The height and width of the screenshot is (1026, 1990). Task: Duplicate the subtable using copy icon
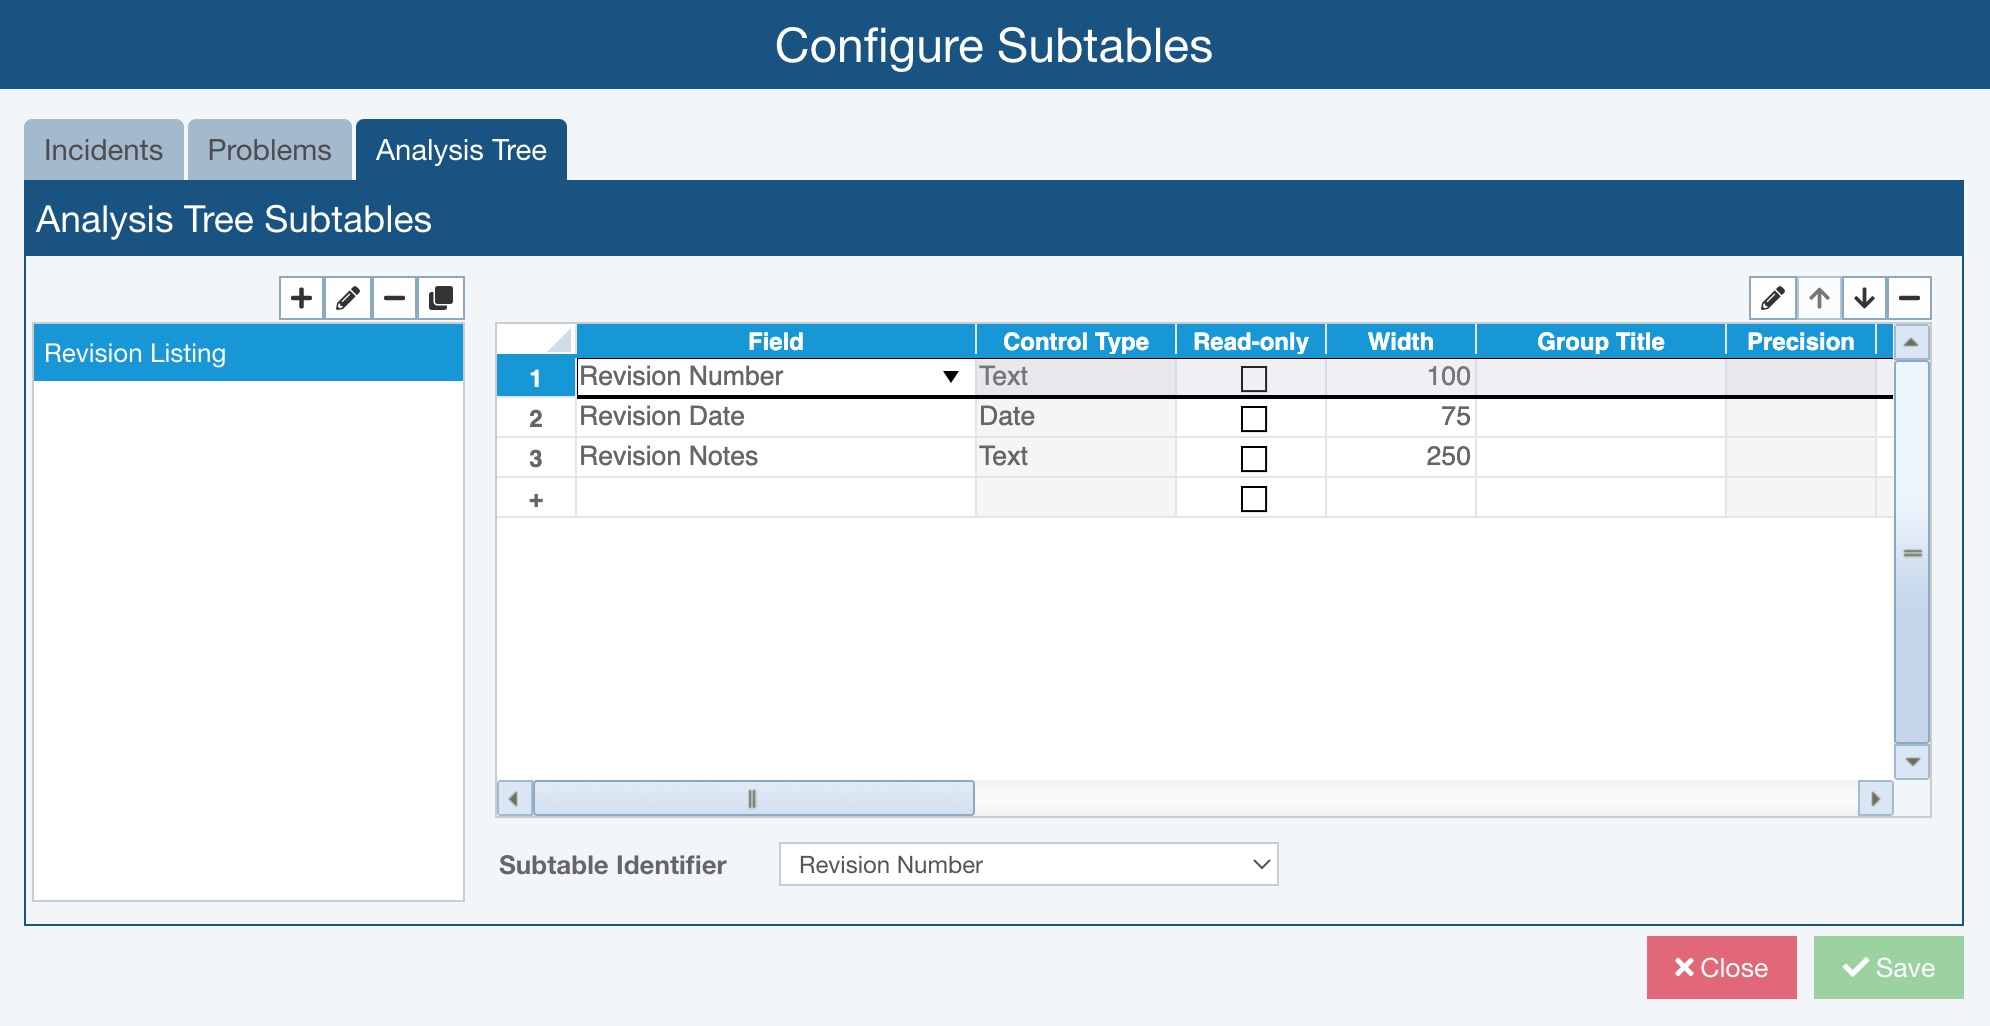(441, 298)
